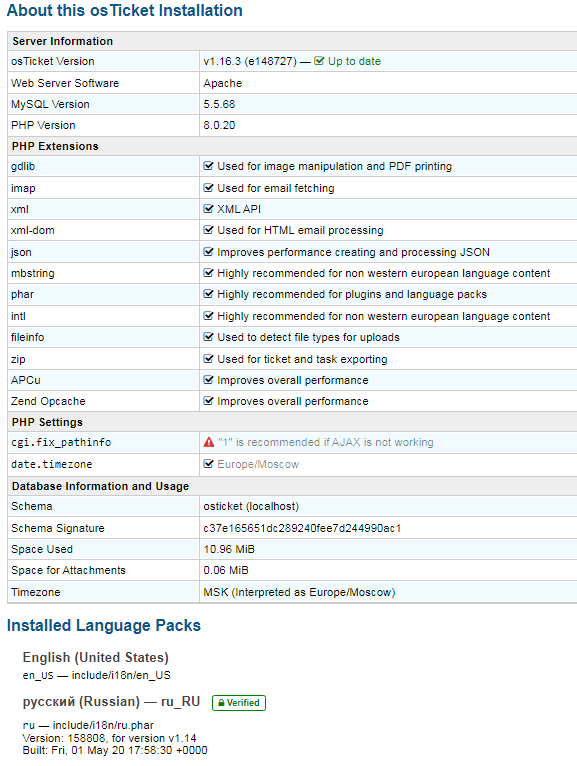Image resolution: width=577 pixels, height=766 pixels.
Task: Click the Europe/Moscow value in the date.timezone row
Action: pyautogui.click(x=258, y=464)
